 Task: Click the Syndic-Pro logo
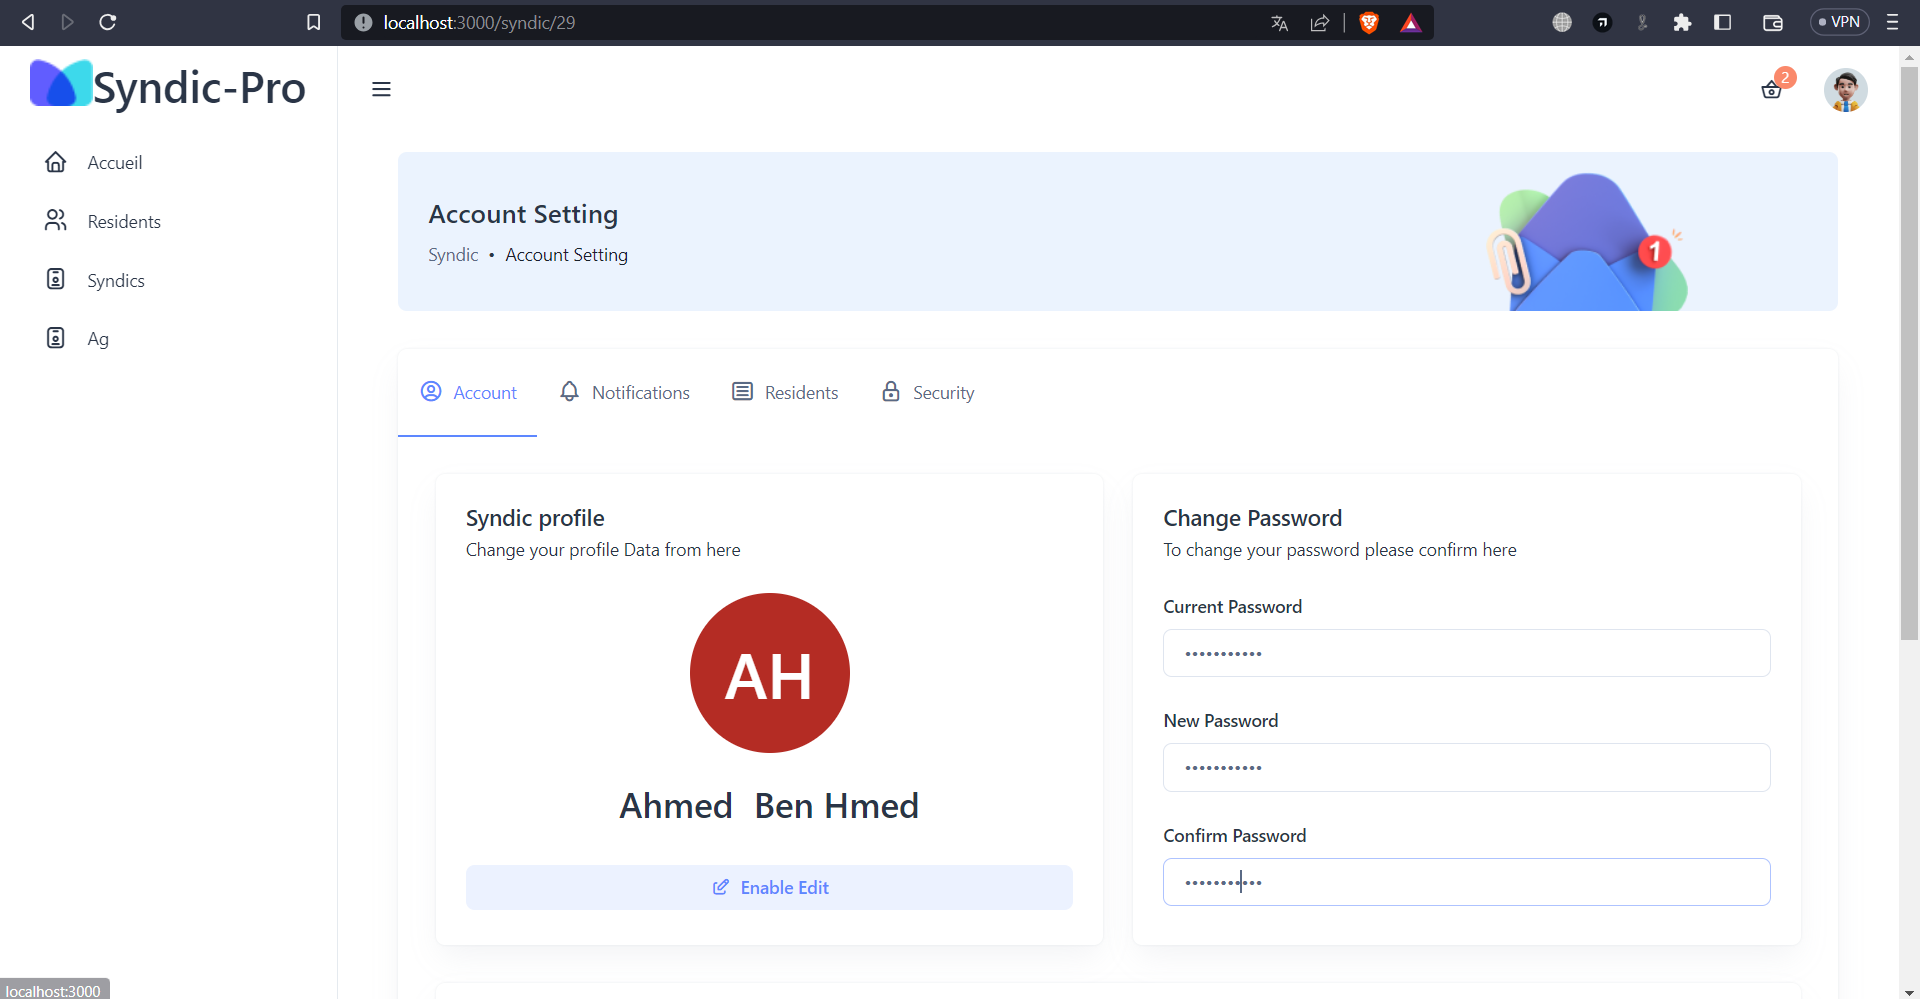pyautogui.click(x=168, y=86)
